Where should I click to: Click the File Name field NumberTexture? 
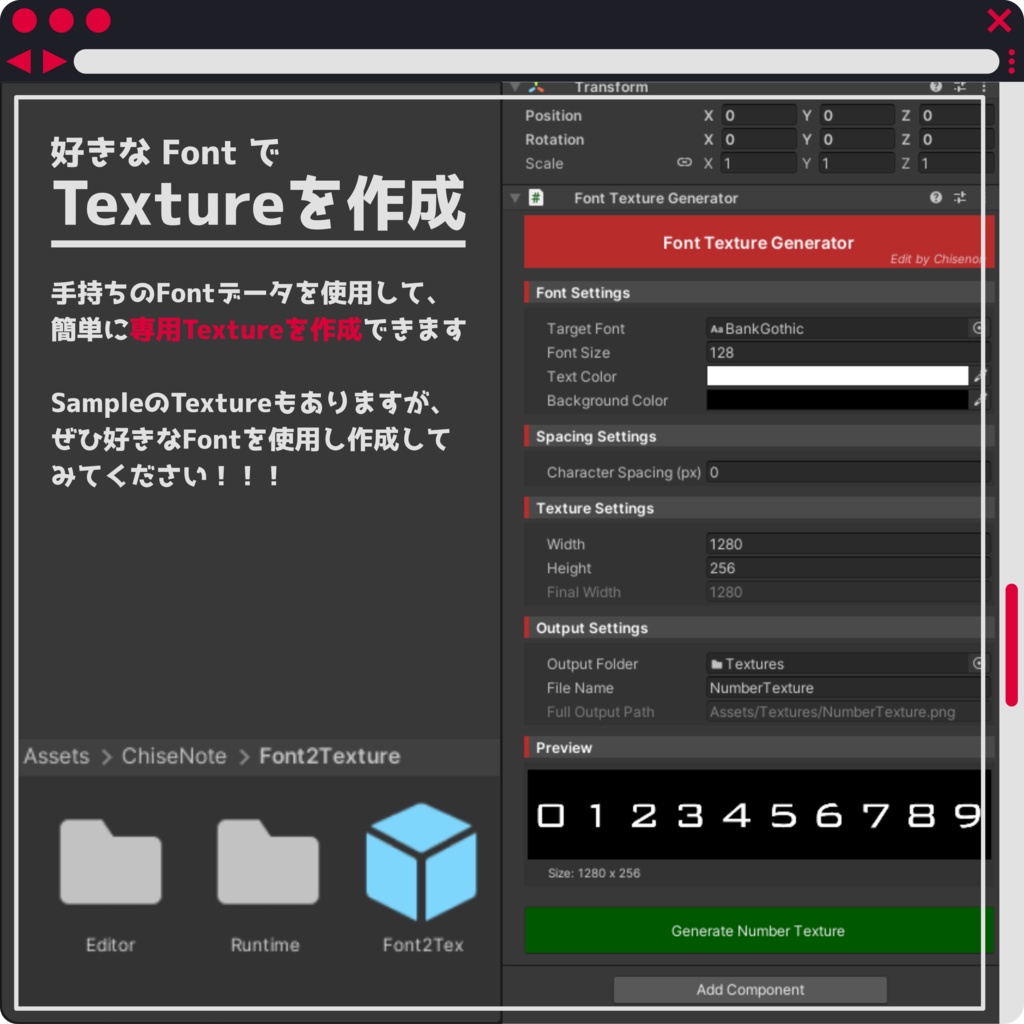point(847,688)
